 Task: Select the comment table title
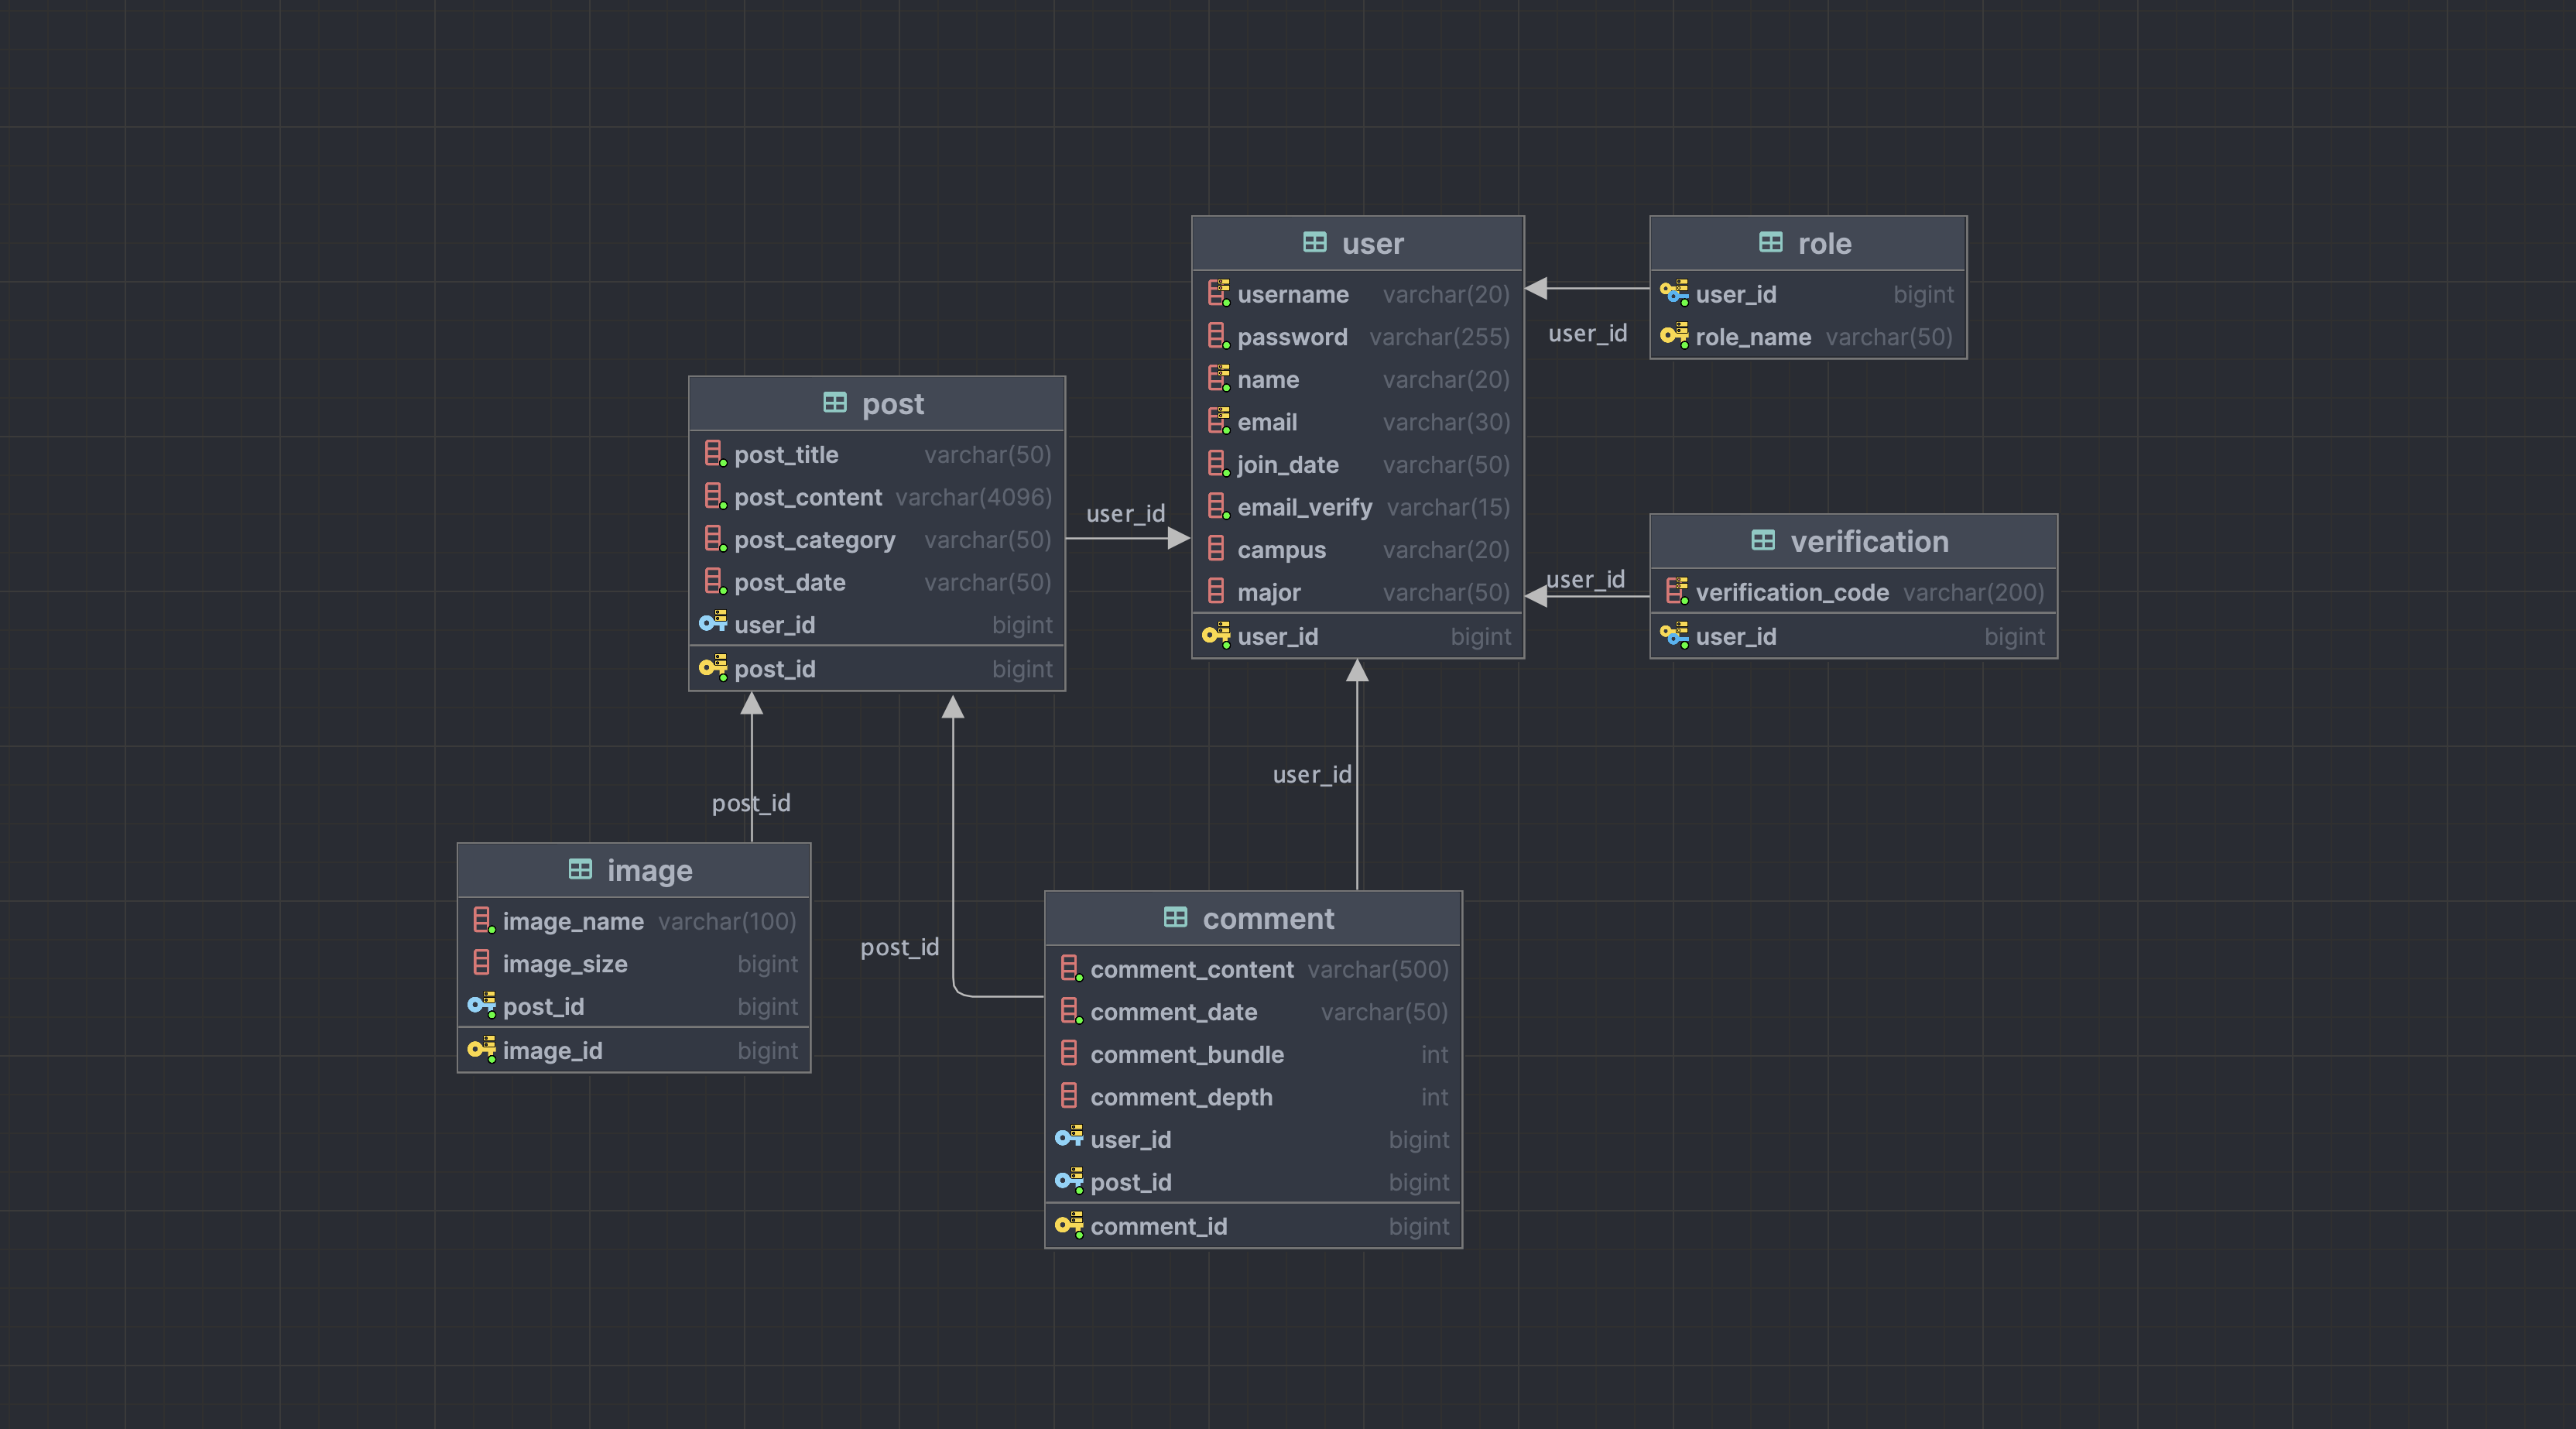point(1267,918)
